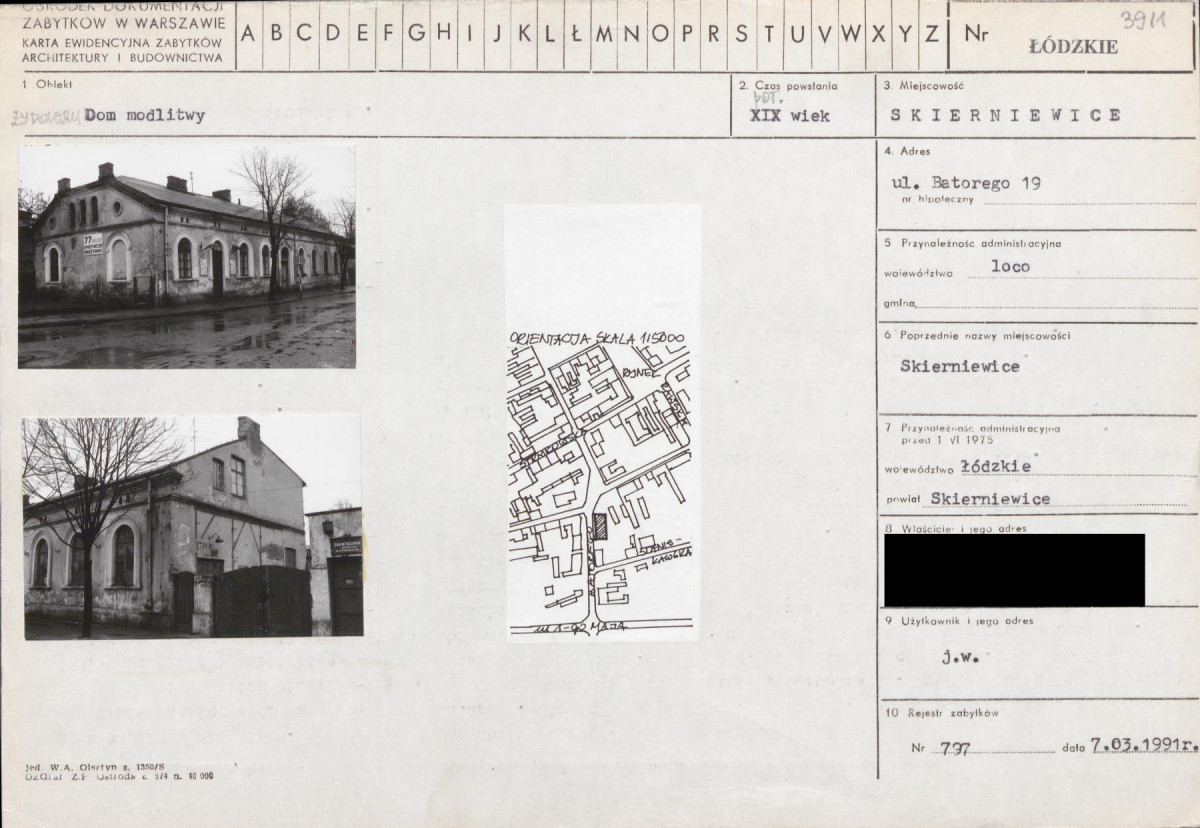Open the top photo of the prayer house
The height and width of the screenshot is (828, 1200).
tap(187, 256)
